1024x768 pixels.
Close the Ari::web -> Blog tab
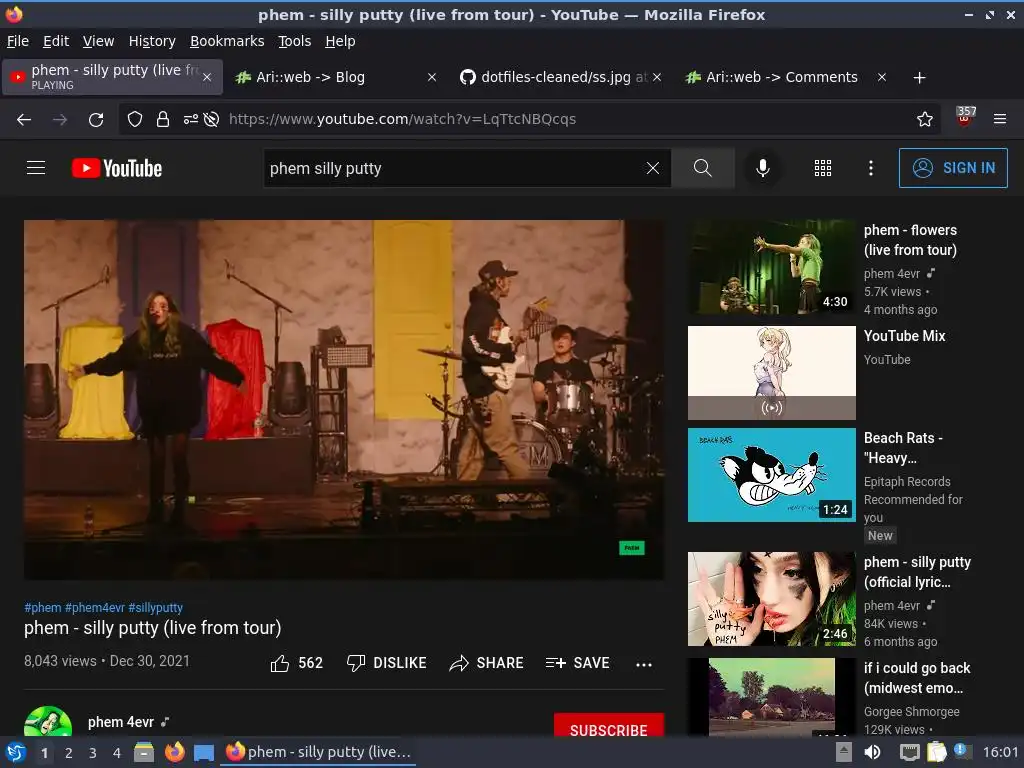coord(432,77)
